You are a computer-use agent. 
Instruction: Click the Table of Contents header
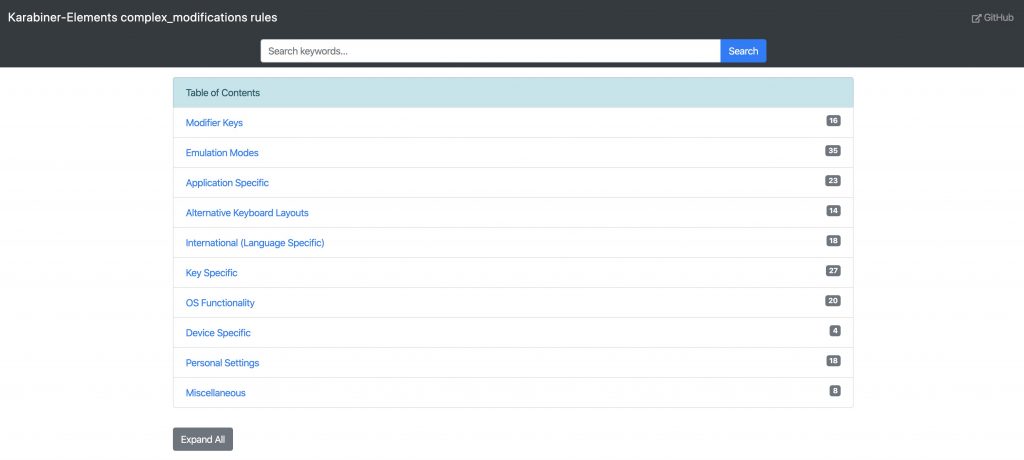pos(513,93)
